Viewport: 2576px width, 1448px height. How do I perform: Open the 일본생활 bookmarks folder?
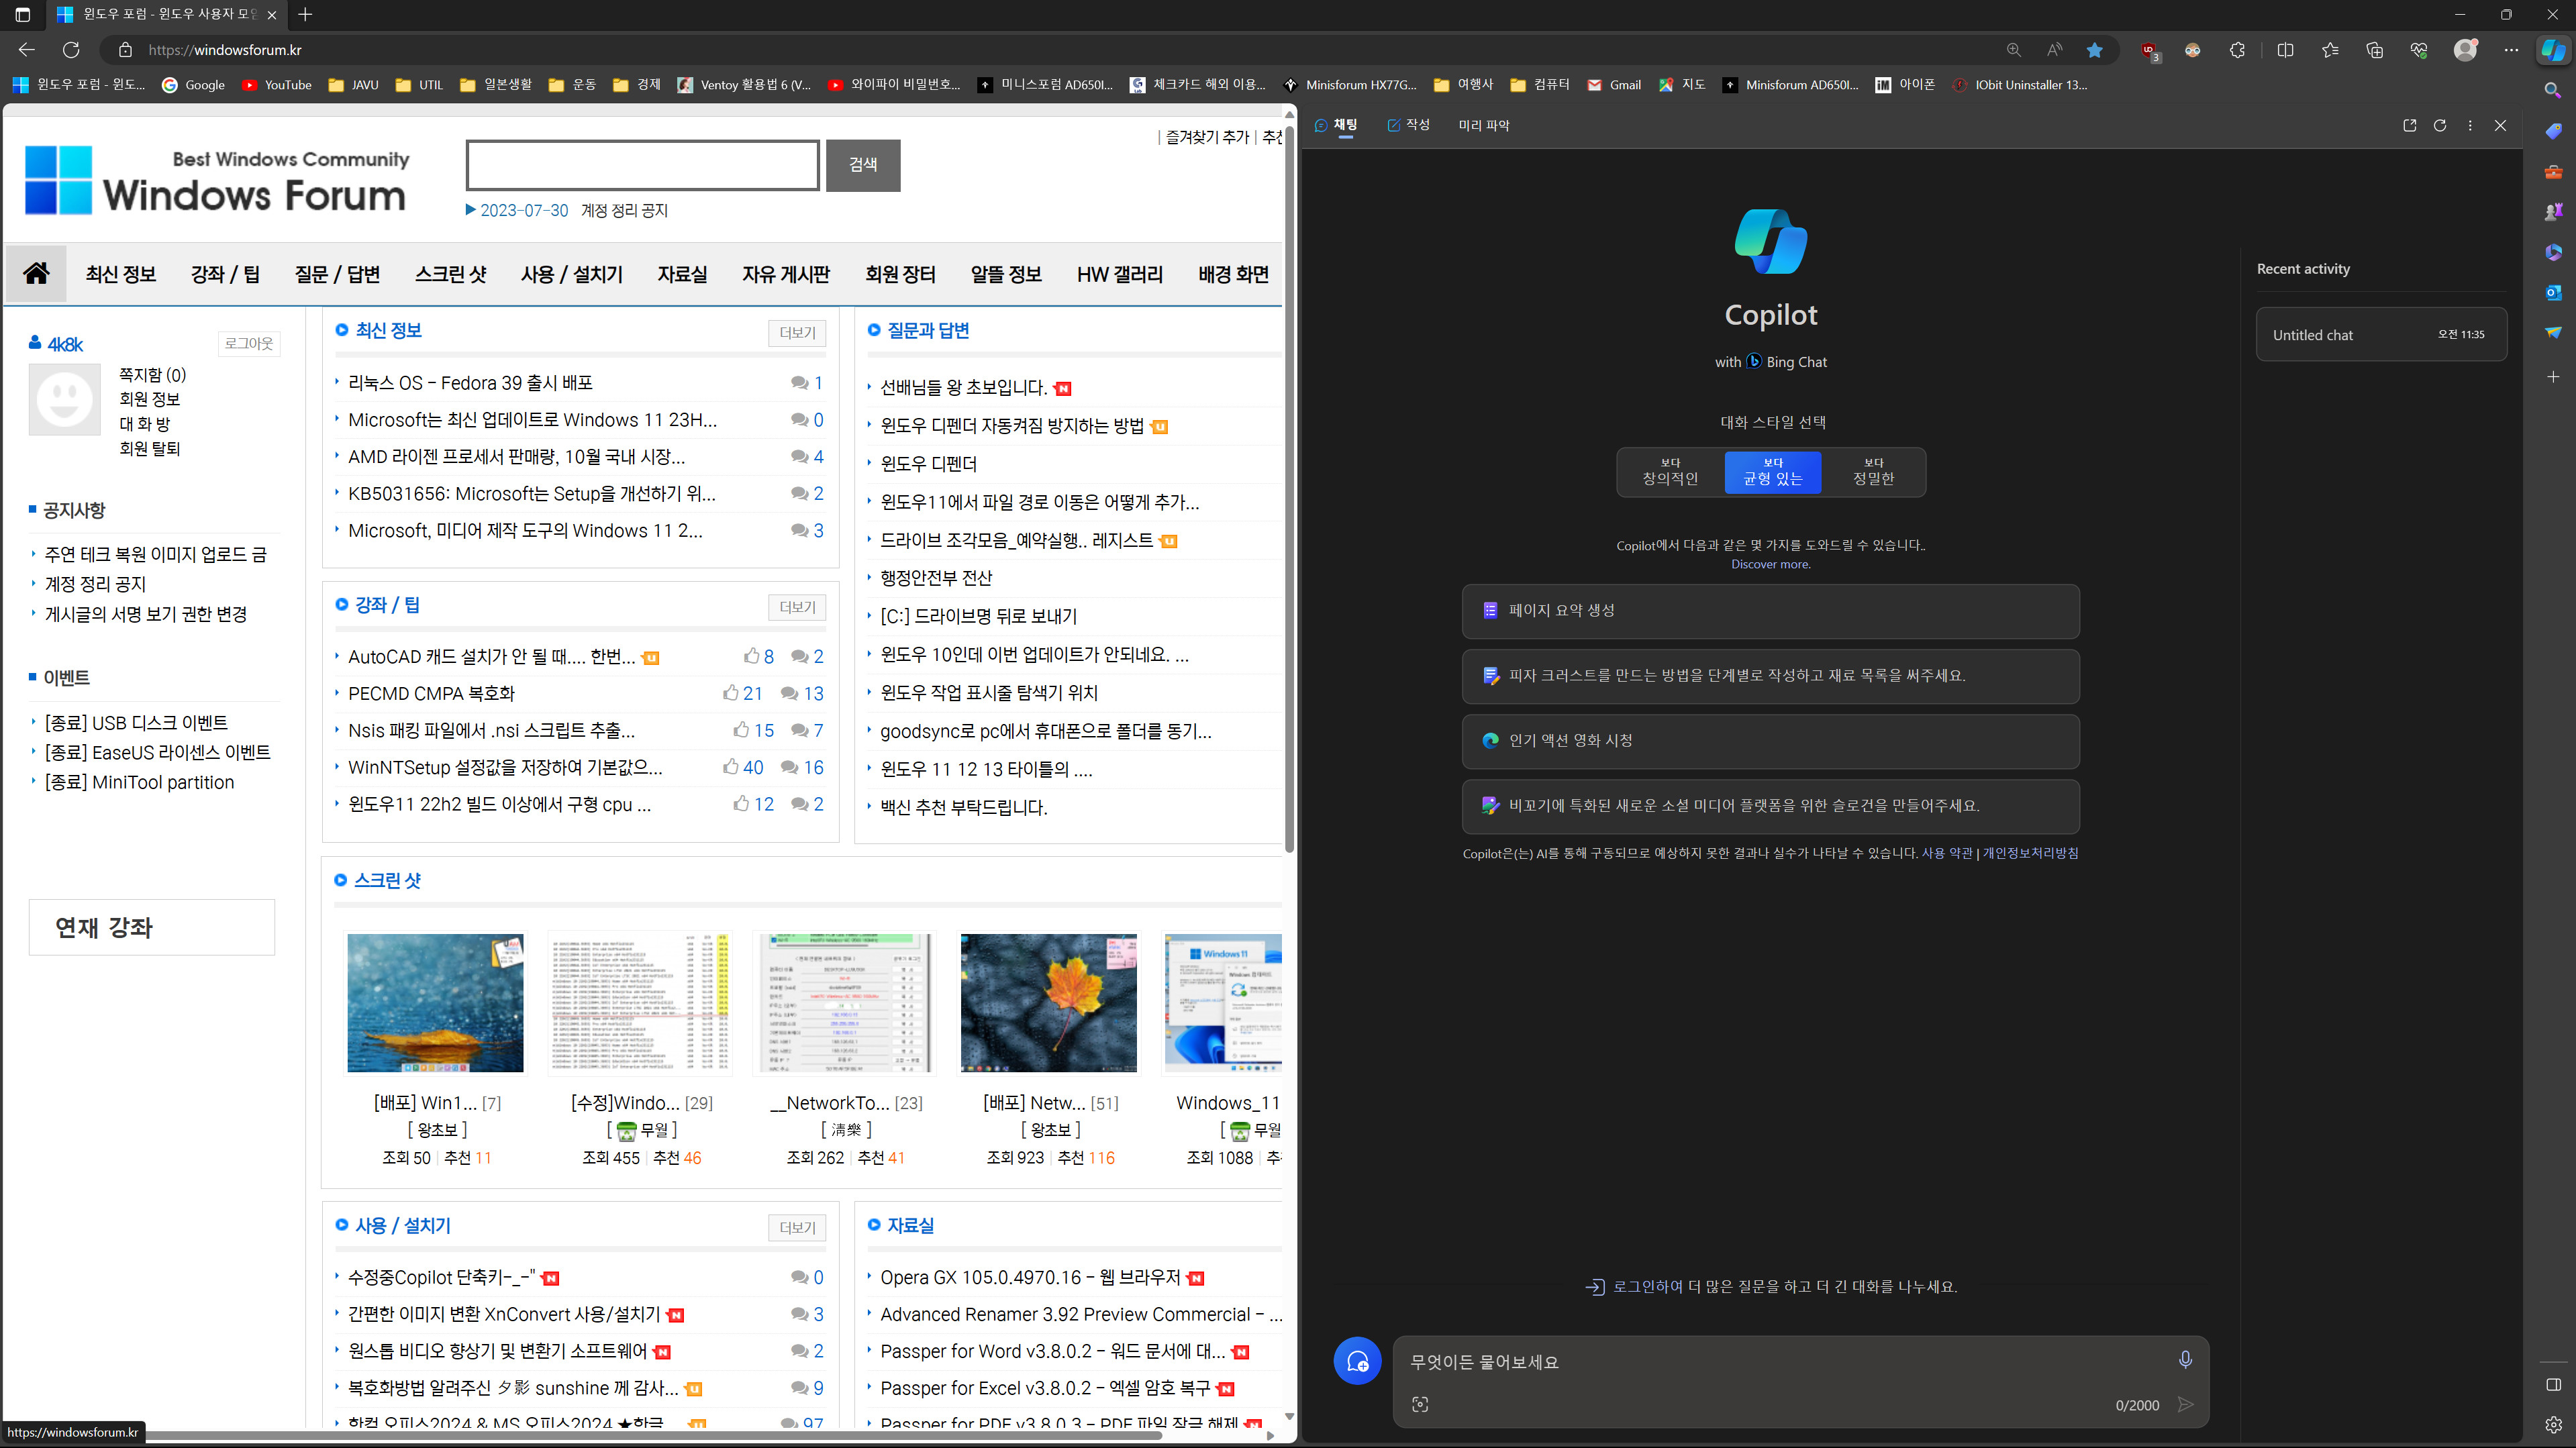tap(496, 85)
